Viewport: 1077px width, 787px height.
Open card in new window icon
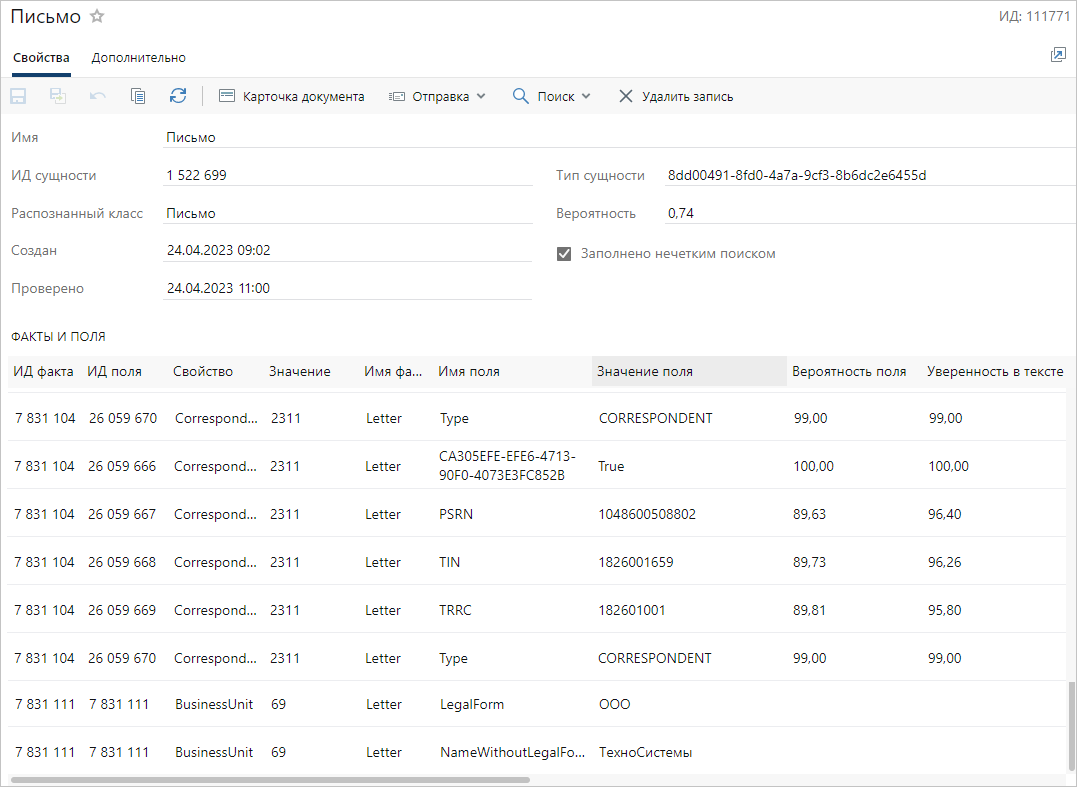pyautogui.click(x=1058, y=56)
